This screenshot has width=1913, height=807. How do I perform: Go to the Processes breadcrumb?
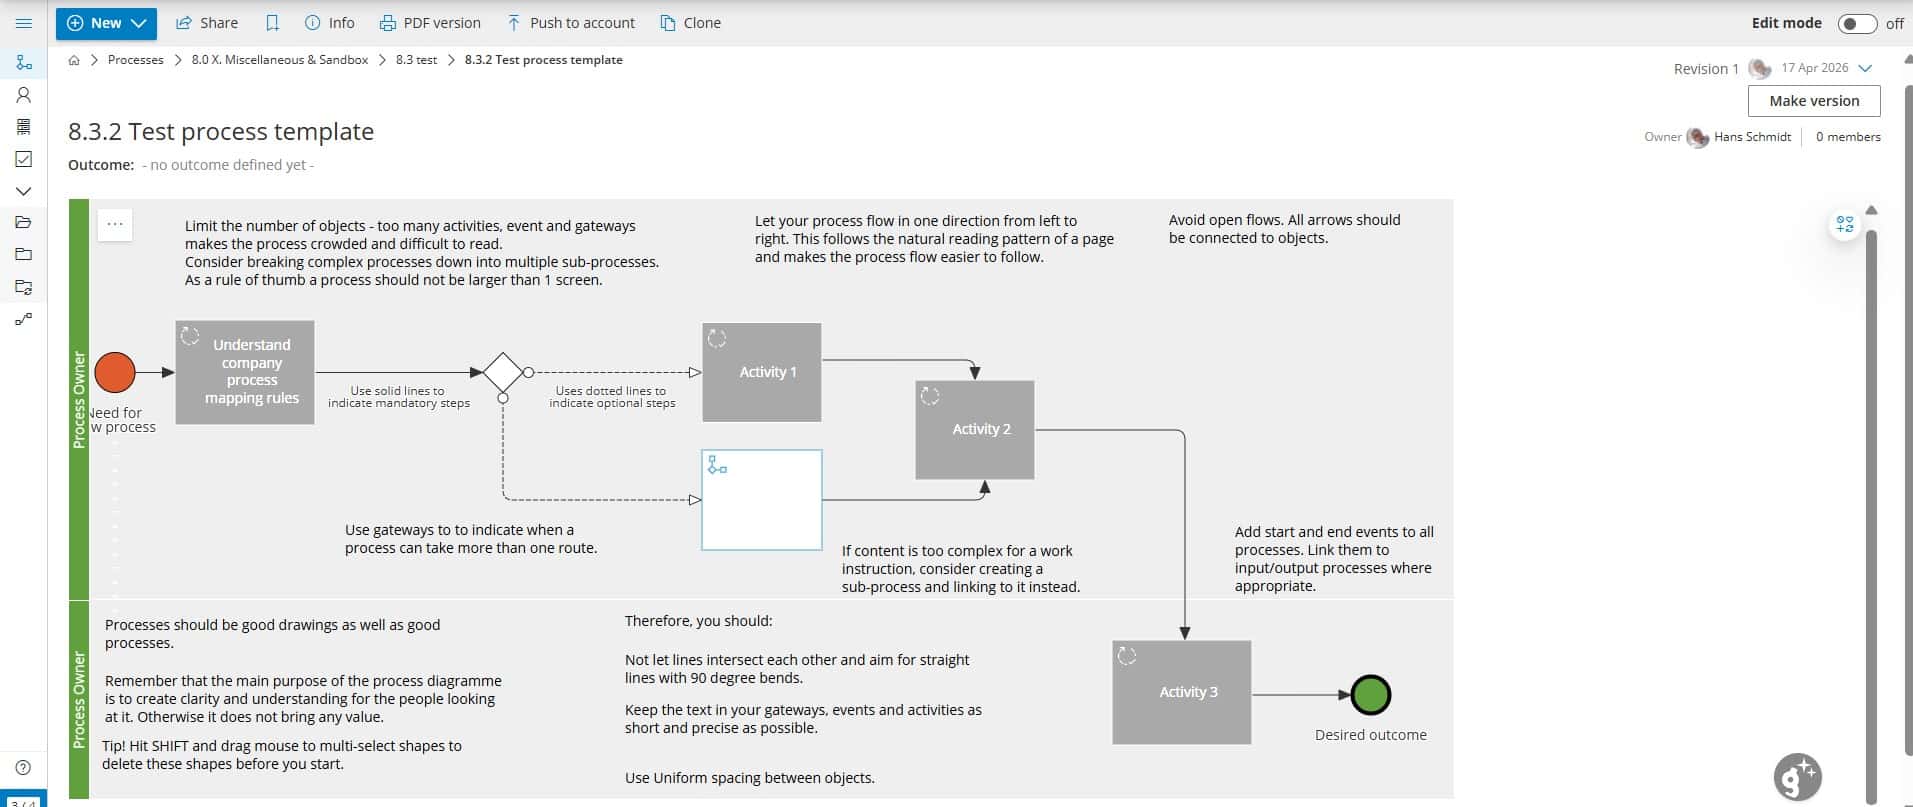135,60
